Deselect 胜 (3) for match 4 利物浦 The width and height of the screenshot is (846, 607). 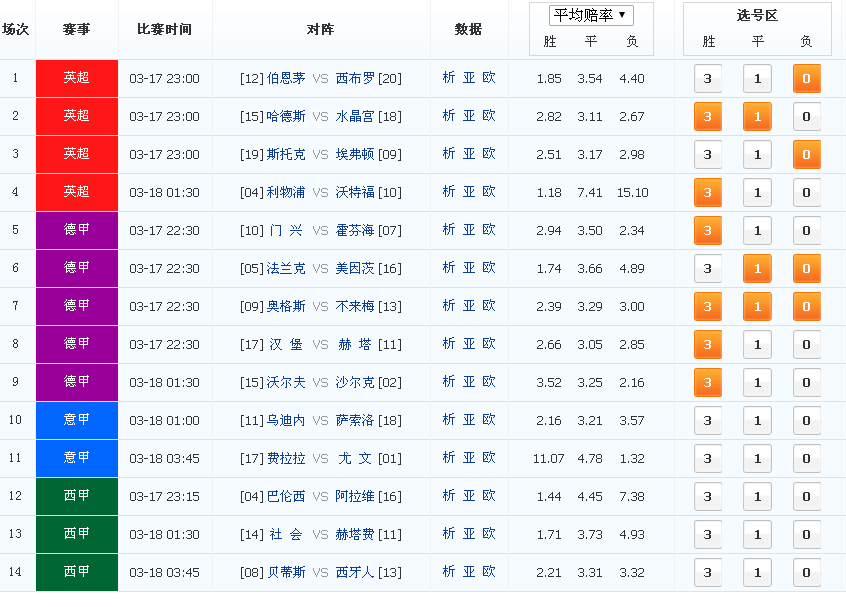707,193
